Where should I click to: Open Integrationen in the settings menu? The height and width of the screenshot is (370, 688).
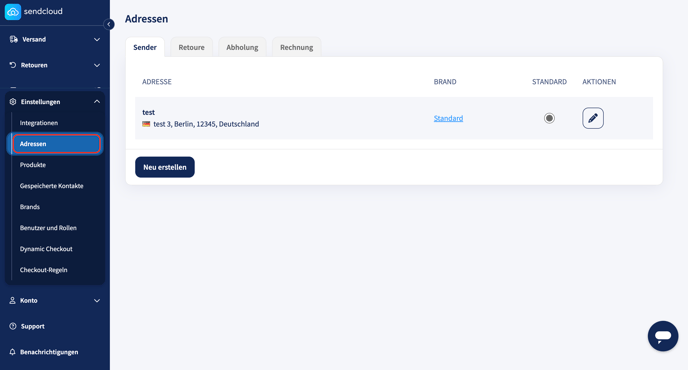click(x=39, y=123)
